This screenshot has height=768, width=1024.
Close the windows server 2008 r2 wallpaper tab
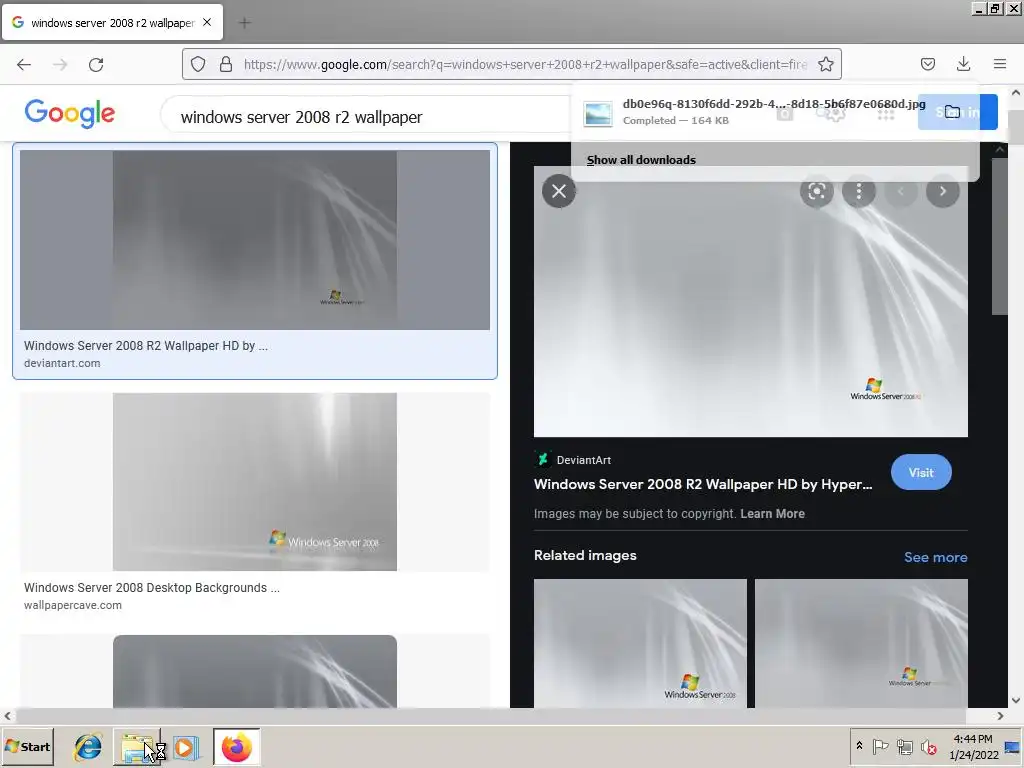coord(207,22)
